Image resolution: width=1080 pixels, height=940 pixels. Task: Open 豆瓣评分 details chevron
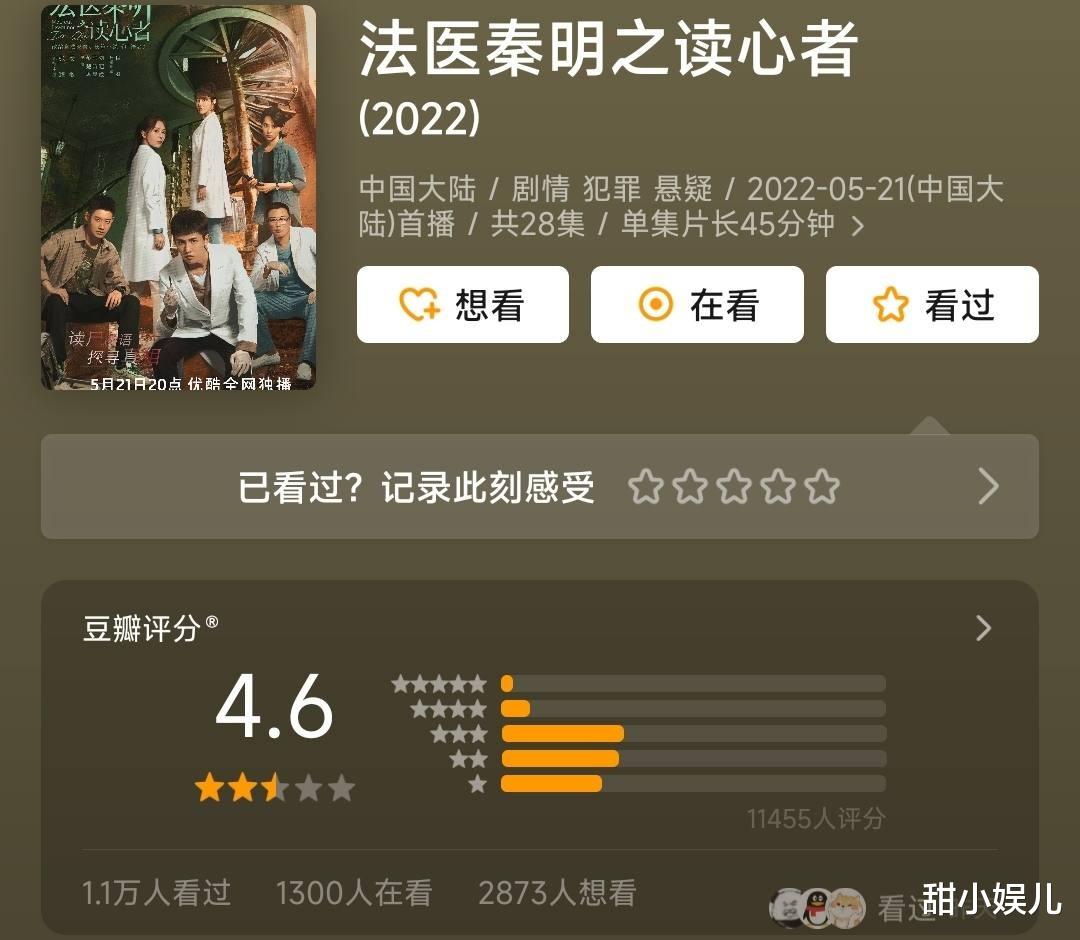pos(984,628)
